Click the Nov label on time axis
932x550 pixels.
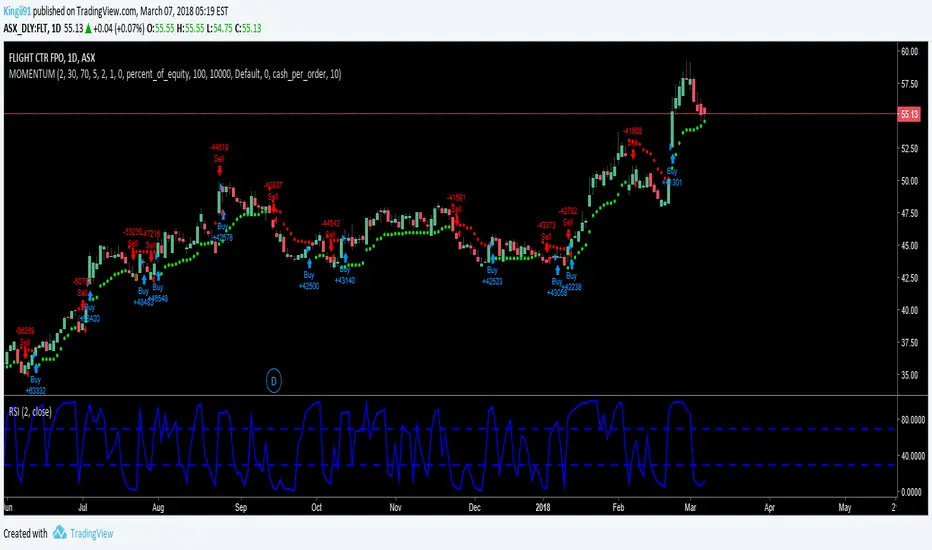(395, 507)
